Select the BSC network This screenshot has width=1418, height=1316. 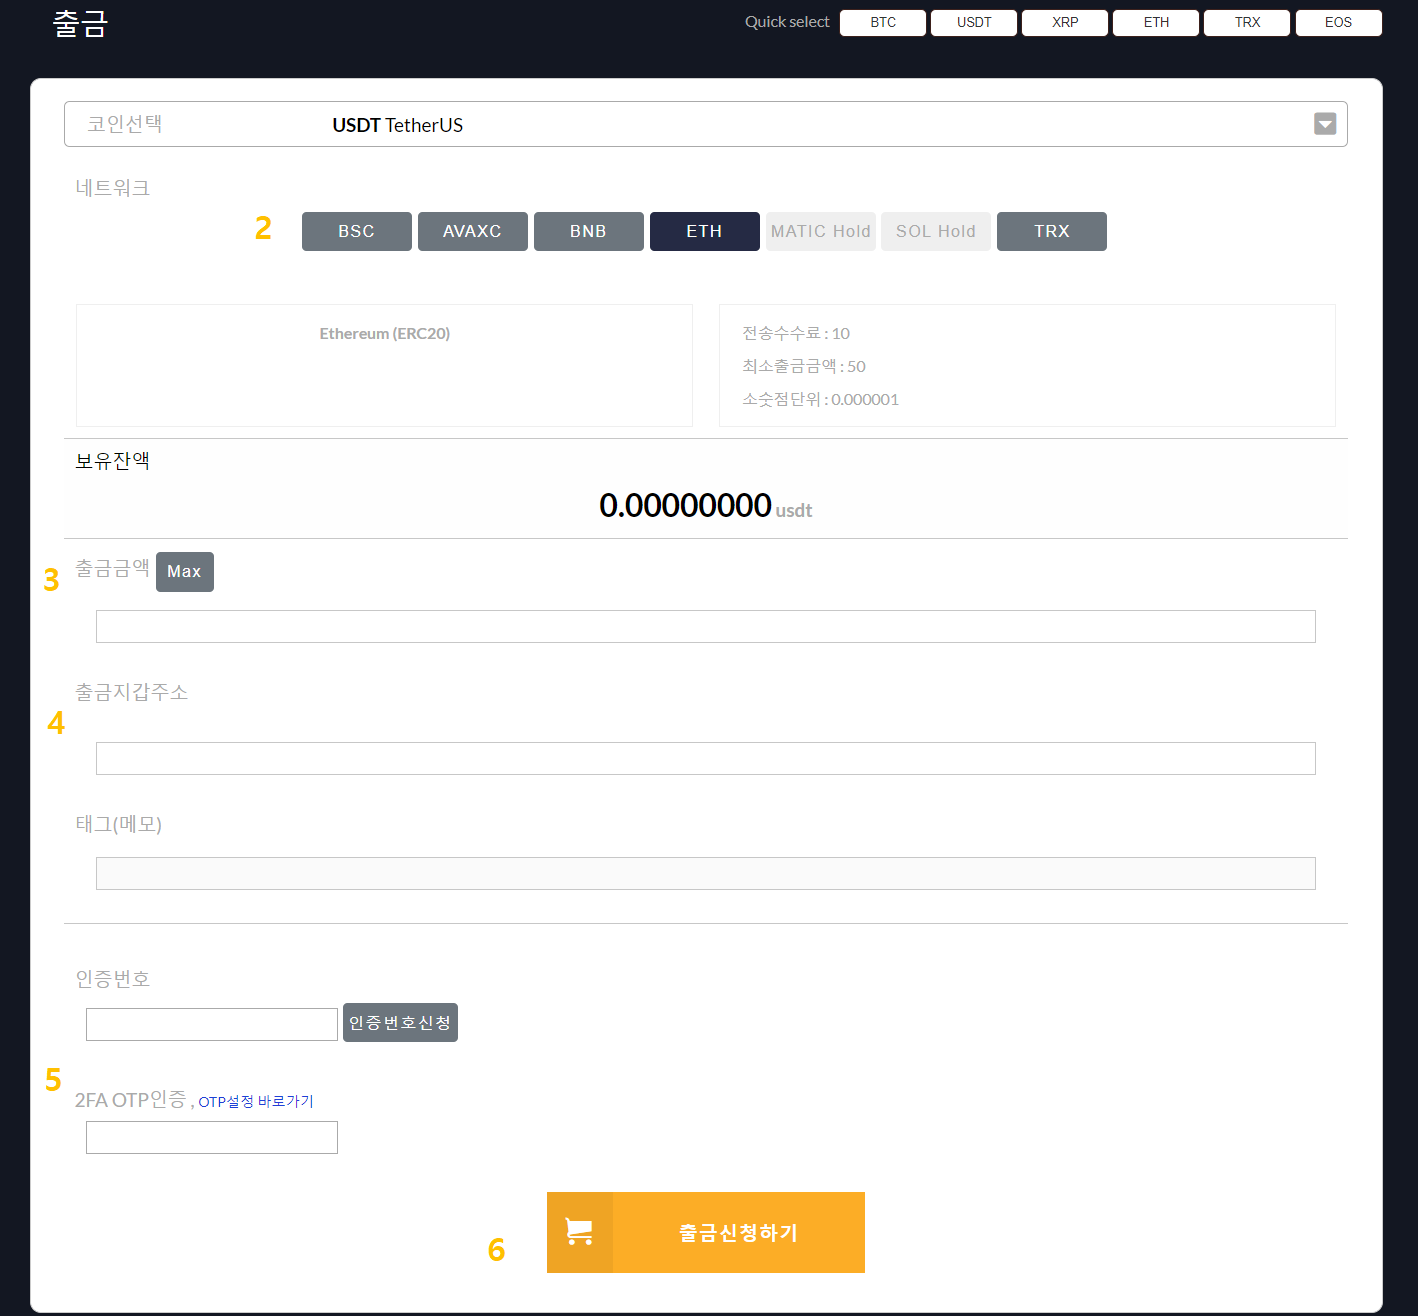356,231
